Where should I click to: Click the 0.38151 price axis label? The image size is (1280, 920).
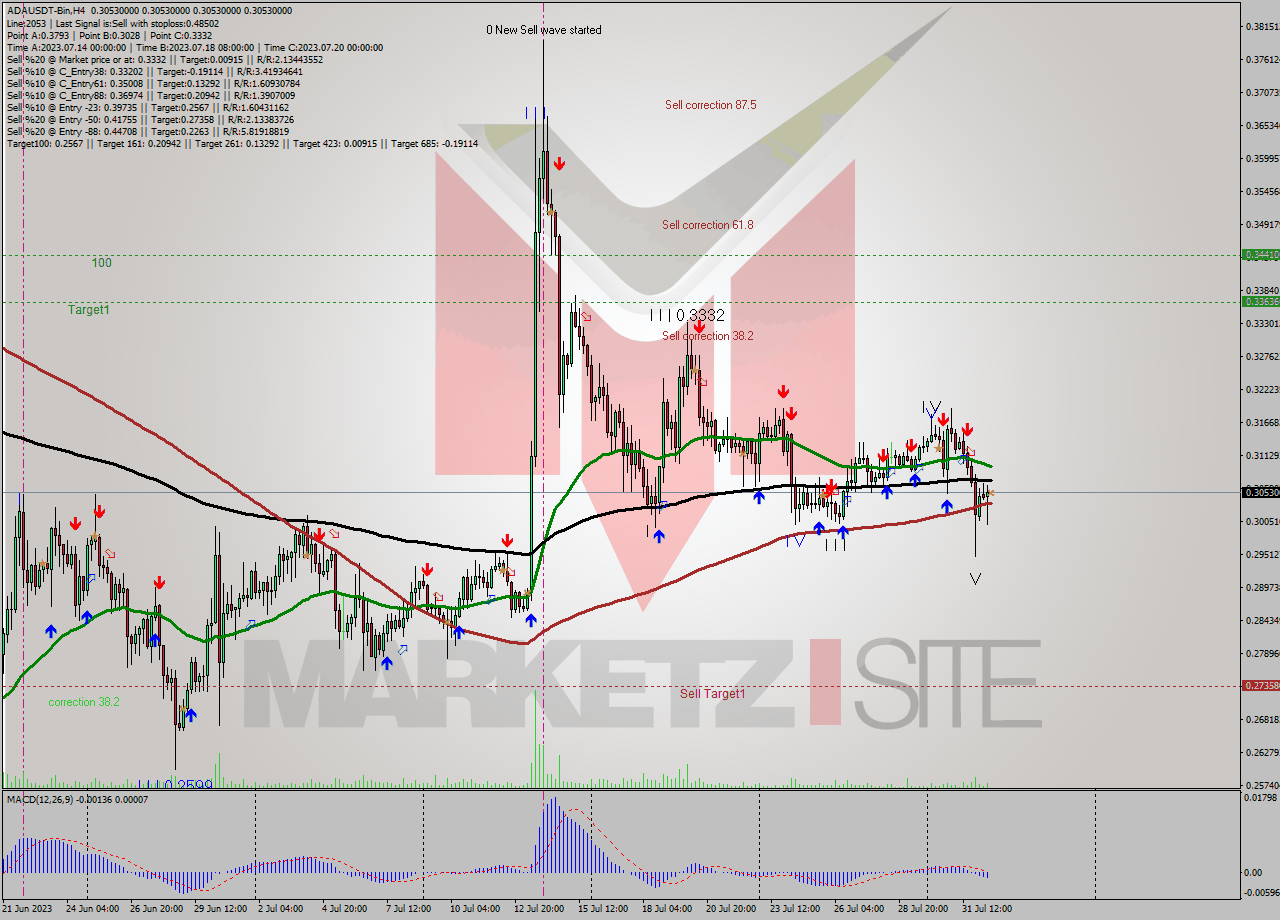(x=1262, y=26)
